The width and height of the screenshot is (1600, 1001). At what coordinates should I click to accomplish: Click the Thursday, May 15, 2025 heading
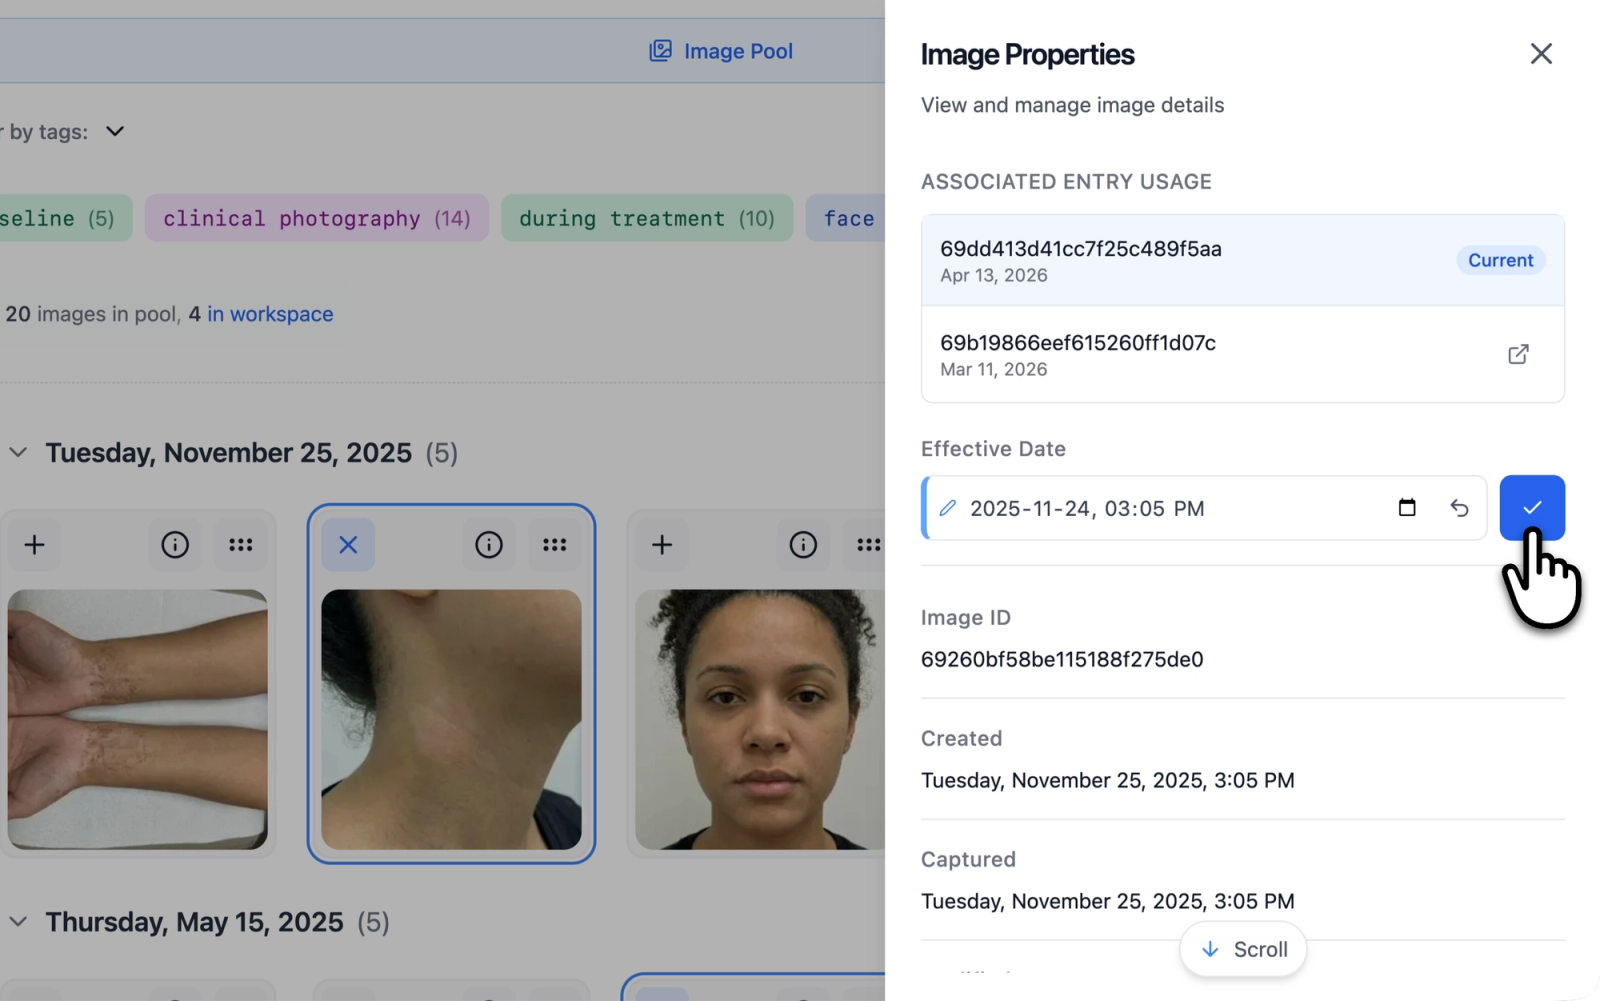click(194, 922)
